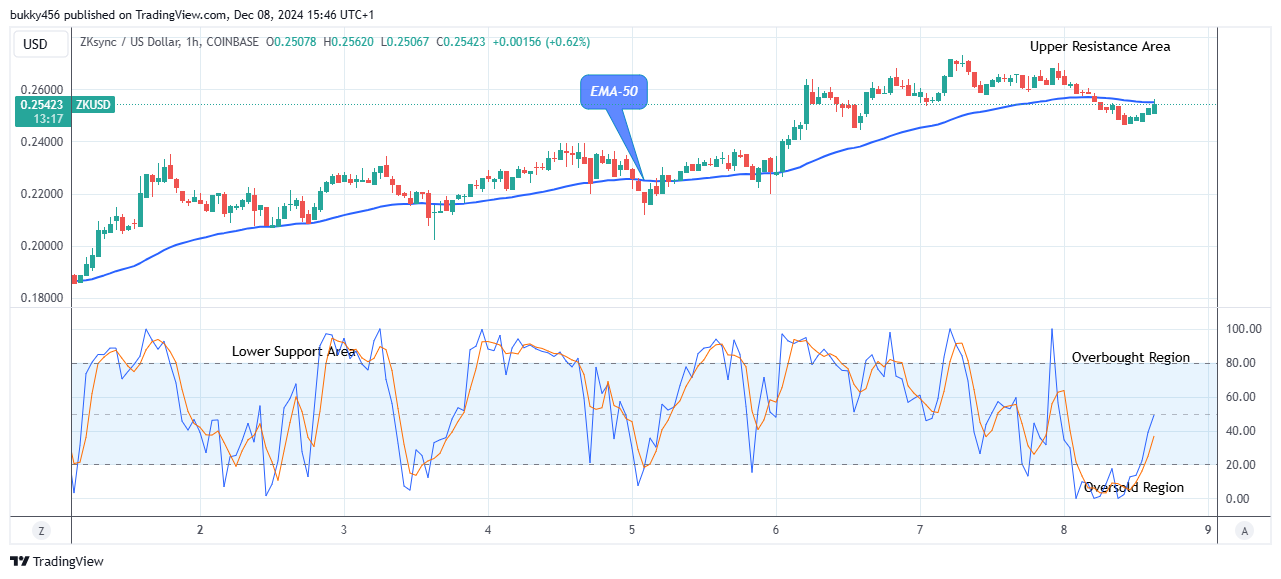Click date 4 on the time axis
This screenshot has height=579, width=1281.
tap(488, 530)
